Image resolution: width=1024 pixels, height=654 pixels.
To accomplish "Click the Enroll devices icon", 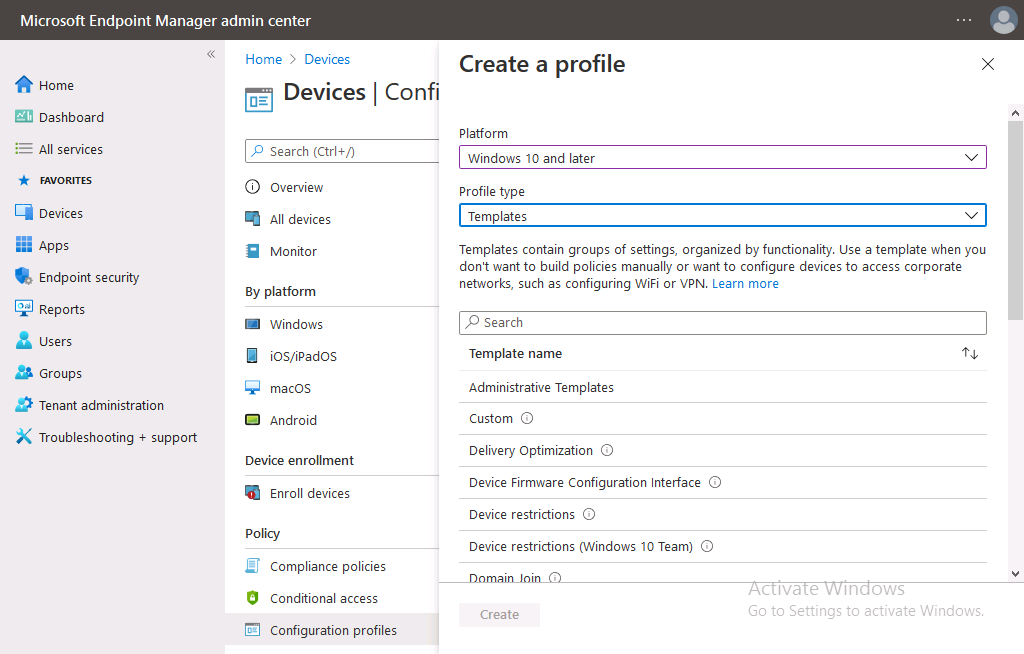I will tap(253, 493).
